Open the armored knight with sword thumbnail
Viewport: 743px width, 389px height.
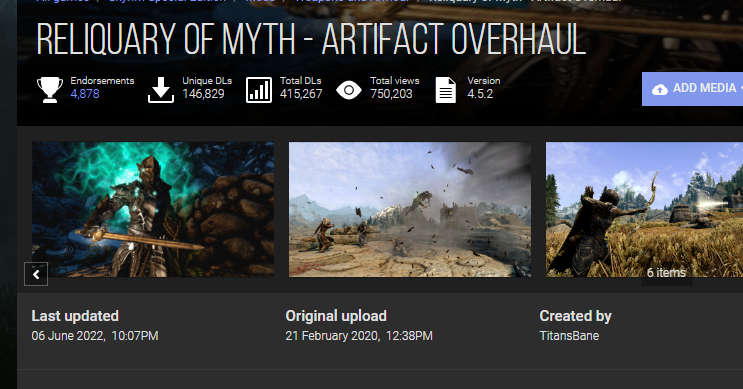[x=153, y=209]
